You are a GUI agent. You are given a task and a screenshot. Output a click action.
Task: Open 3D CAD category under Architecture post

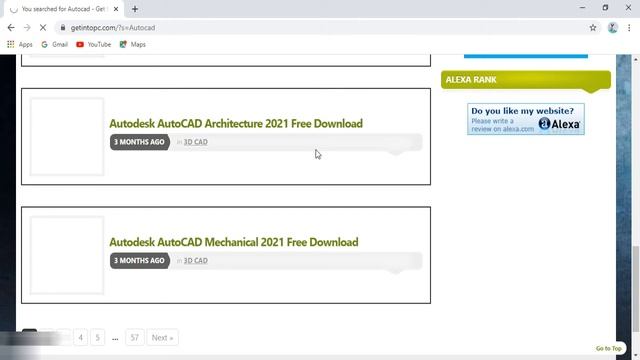(x=196, y=142)
